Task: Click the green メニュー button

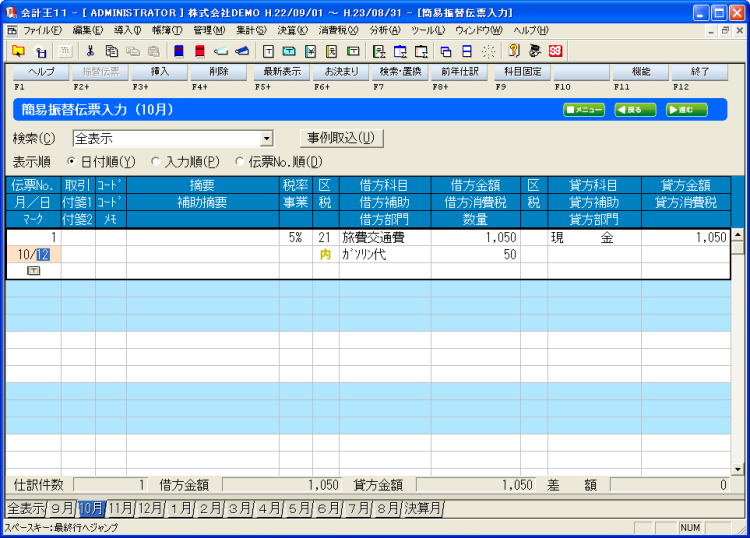Action: (584, 110)
